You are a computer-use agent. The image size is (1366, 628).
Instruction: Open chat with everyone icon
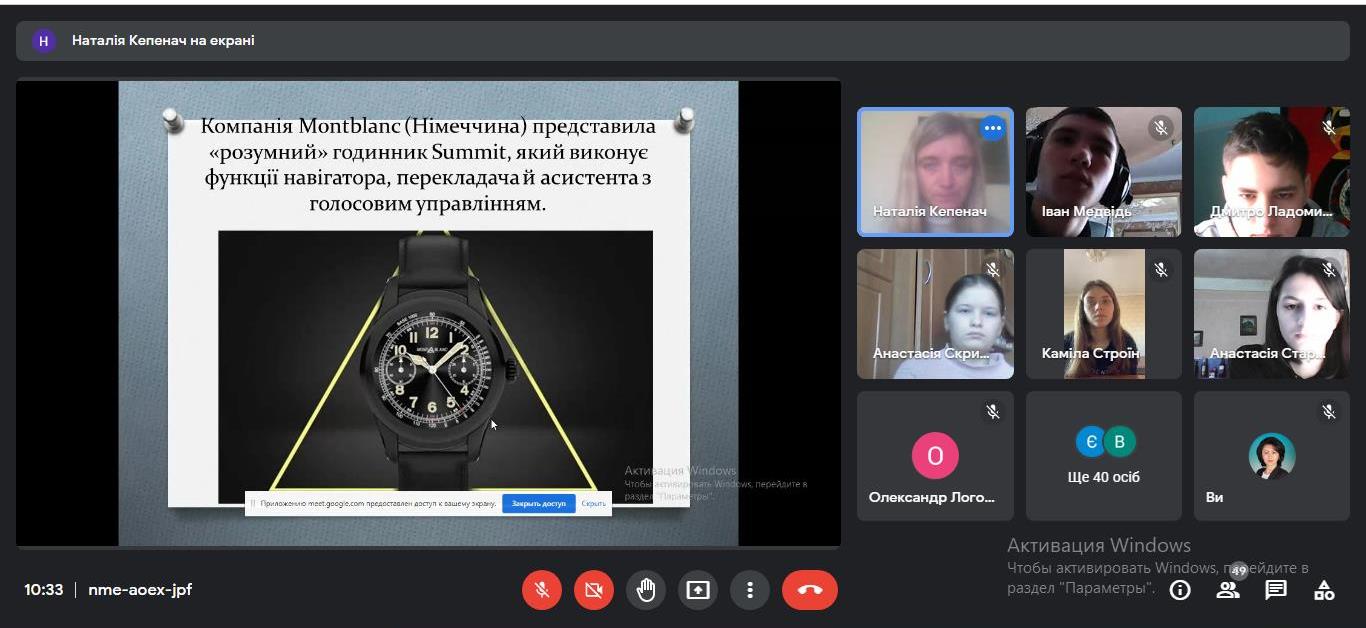click(1276, 590)
